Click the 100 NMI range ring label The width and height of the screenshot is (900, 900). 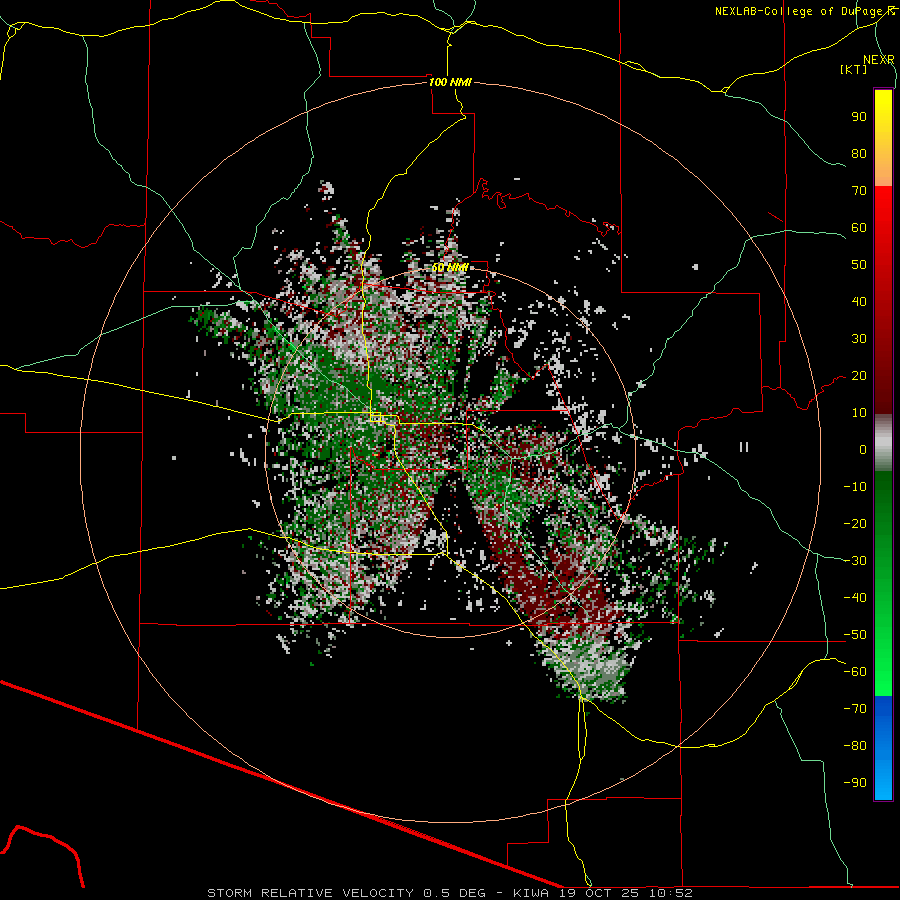point(450,82)
